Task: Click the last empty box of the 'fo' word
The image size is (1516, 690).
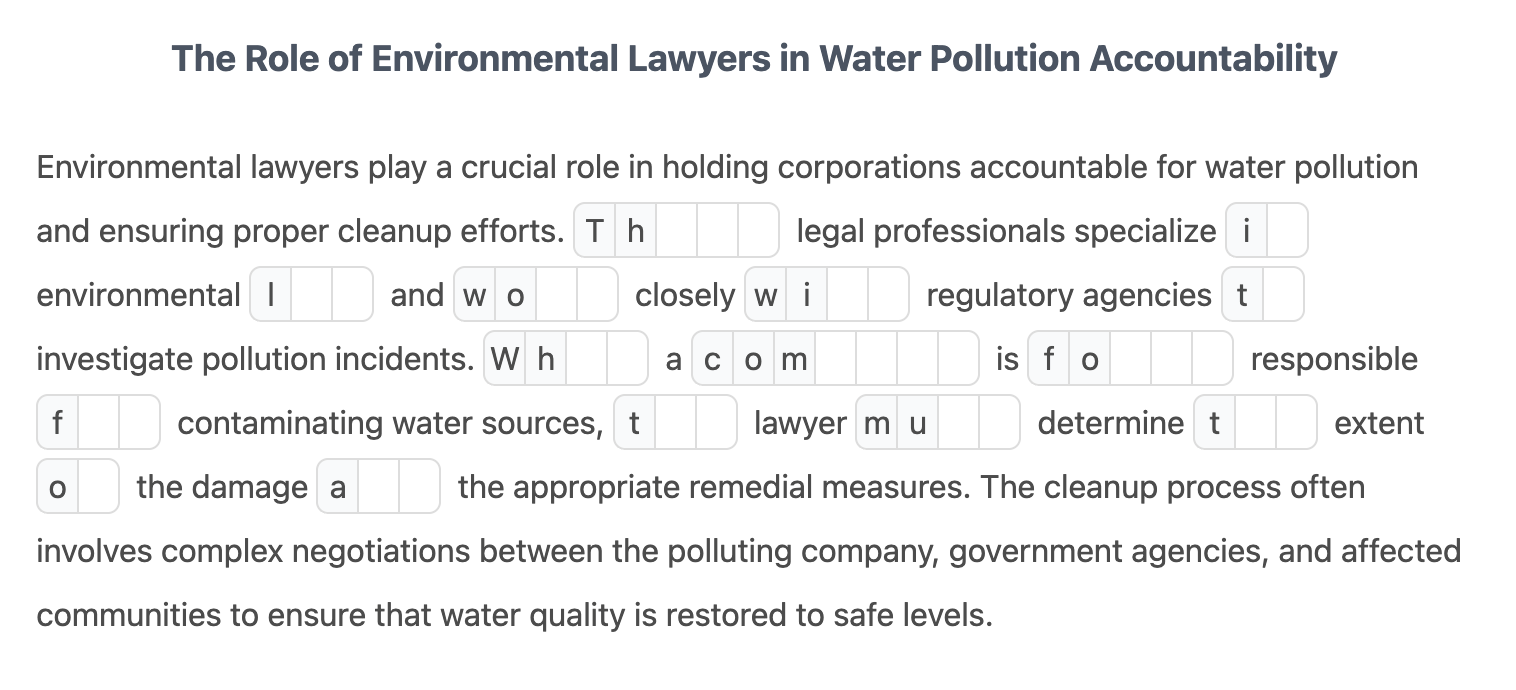Action: (1212, 359)
